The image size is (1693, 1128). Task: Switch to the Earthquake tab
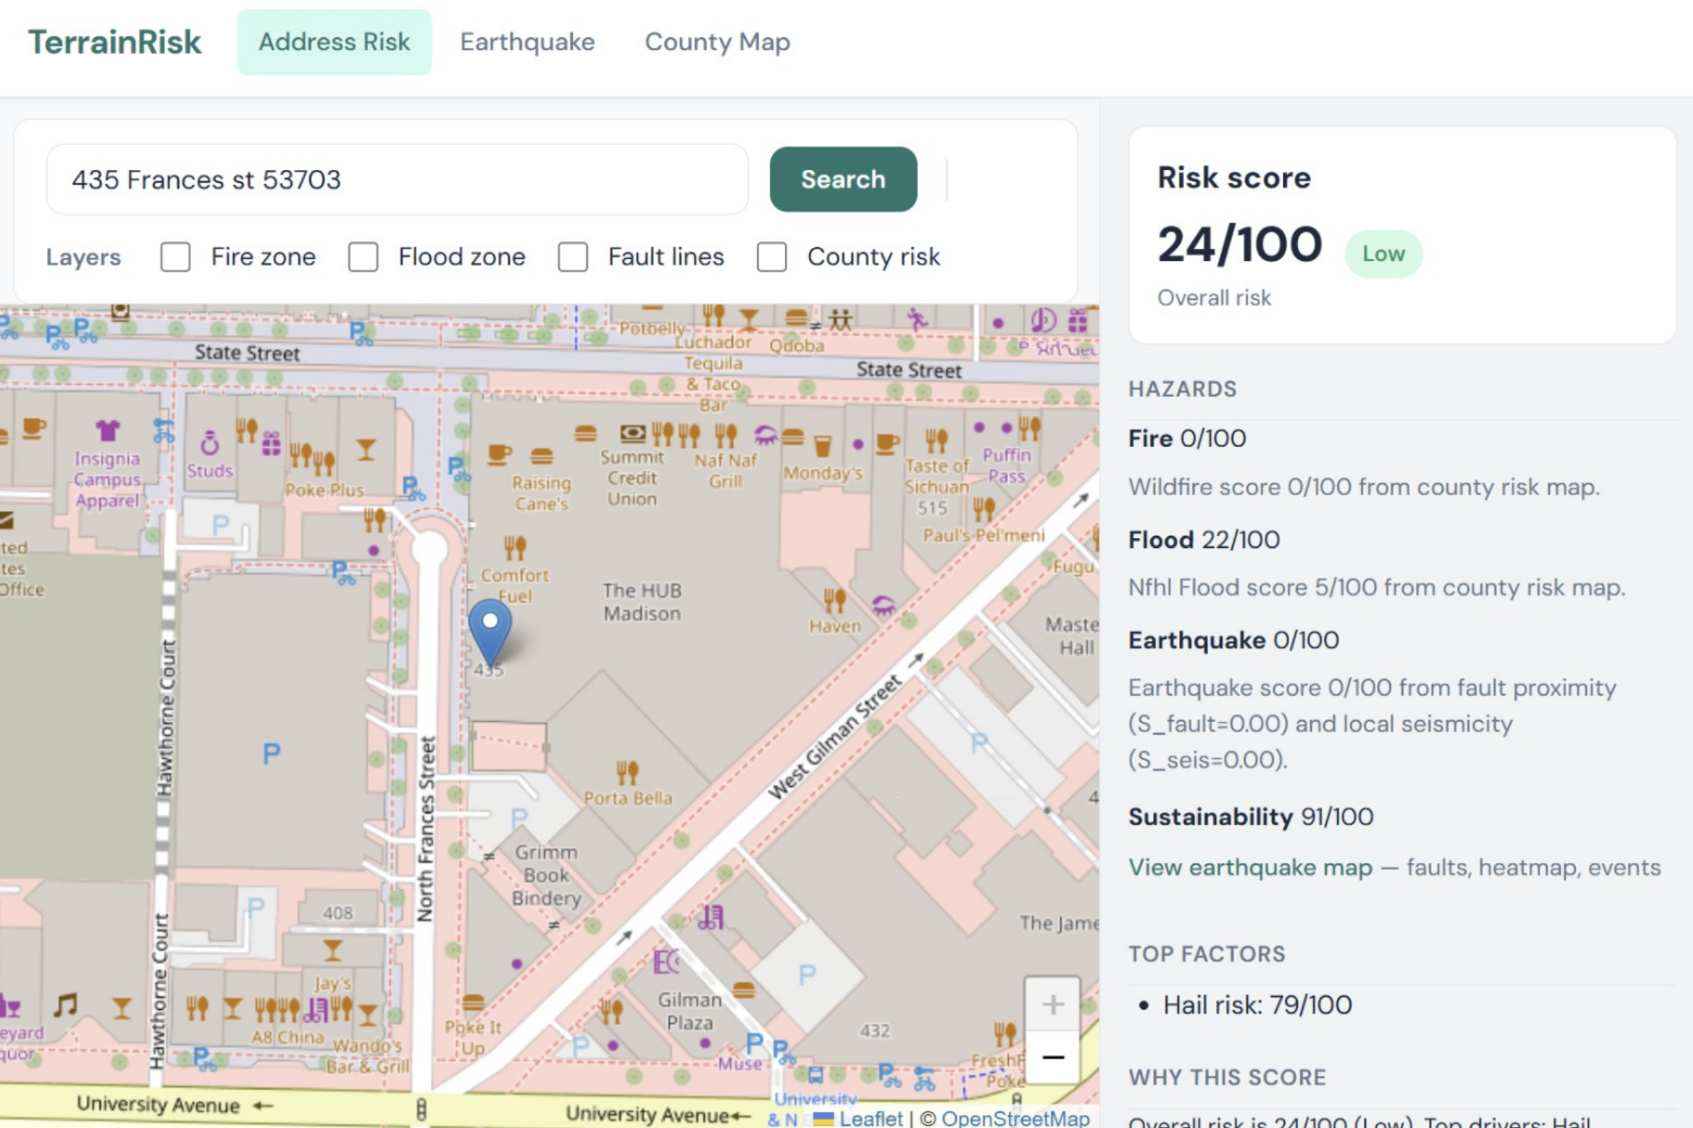(x=527, y=42)
